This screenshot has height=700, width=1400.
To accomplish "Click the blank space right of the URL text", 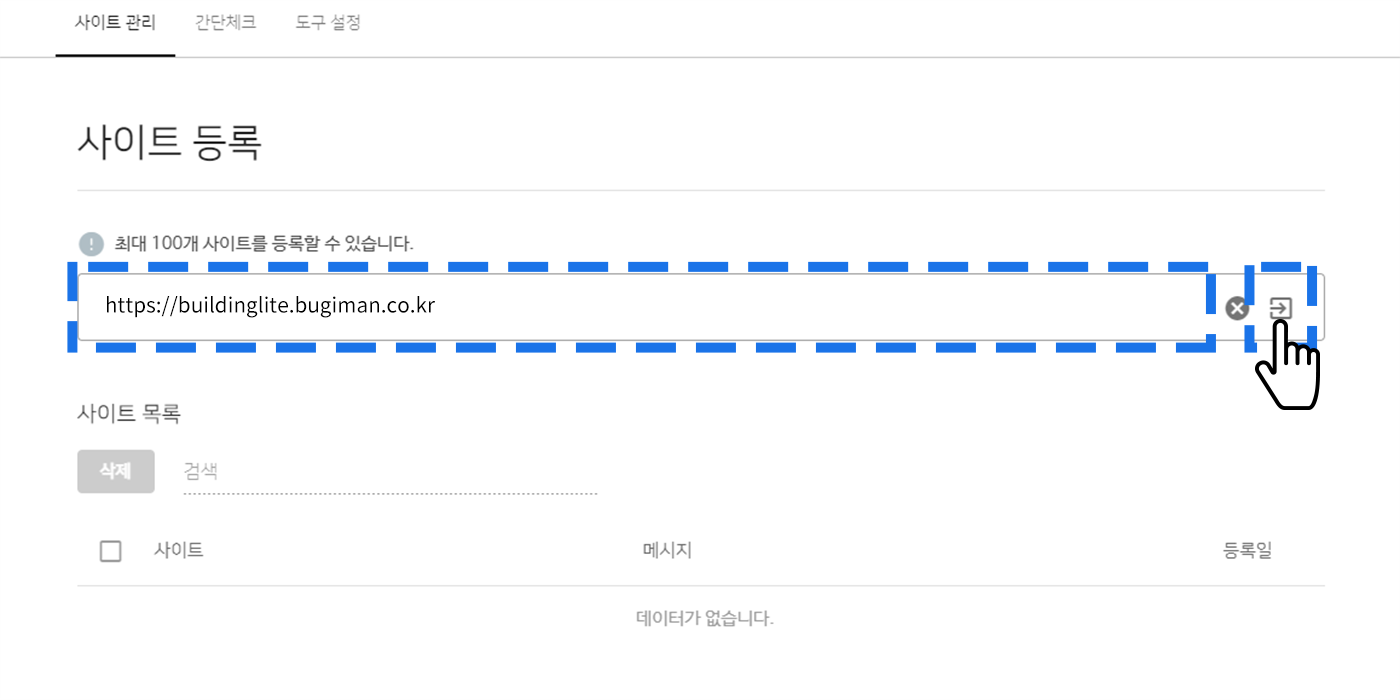I will tap(820, 307).
